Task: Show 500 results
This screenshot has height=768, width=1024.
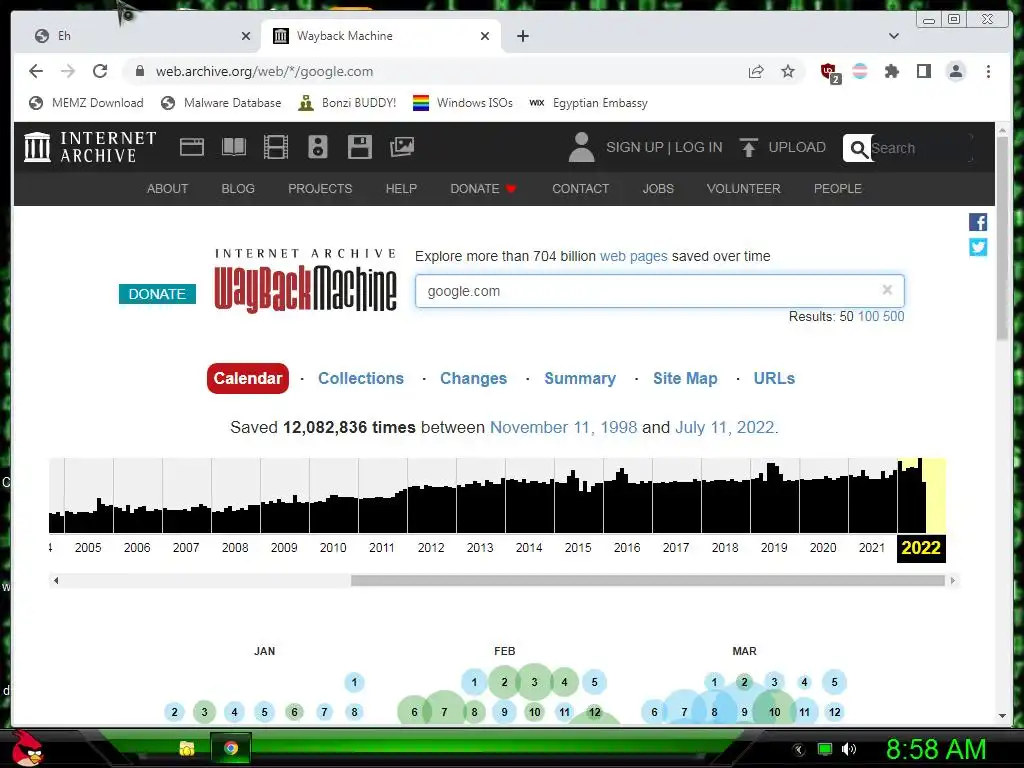Action: point(893,317)
